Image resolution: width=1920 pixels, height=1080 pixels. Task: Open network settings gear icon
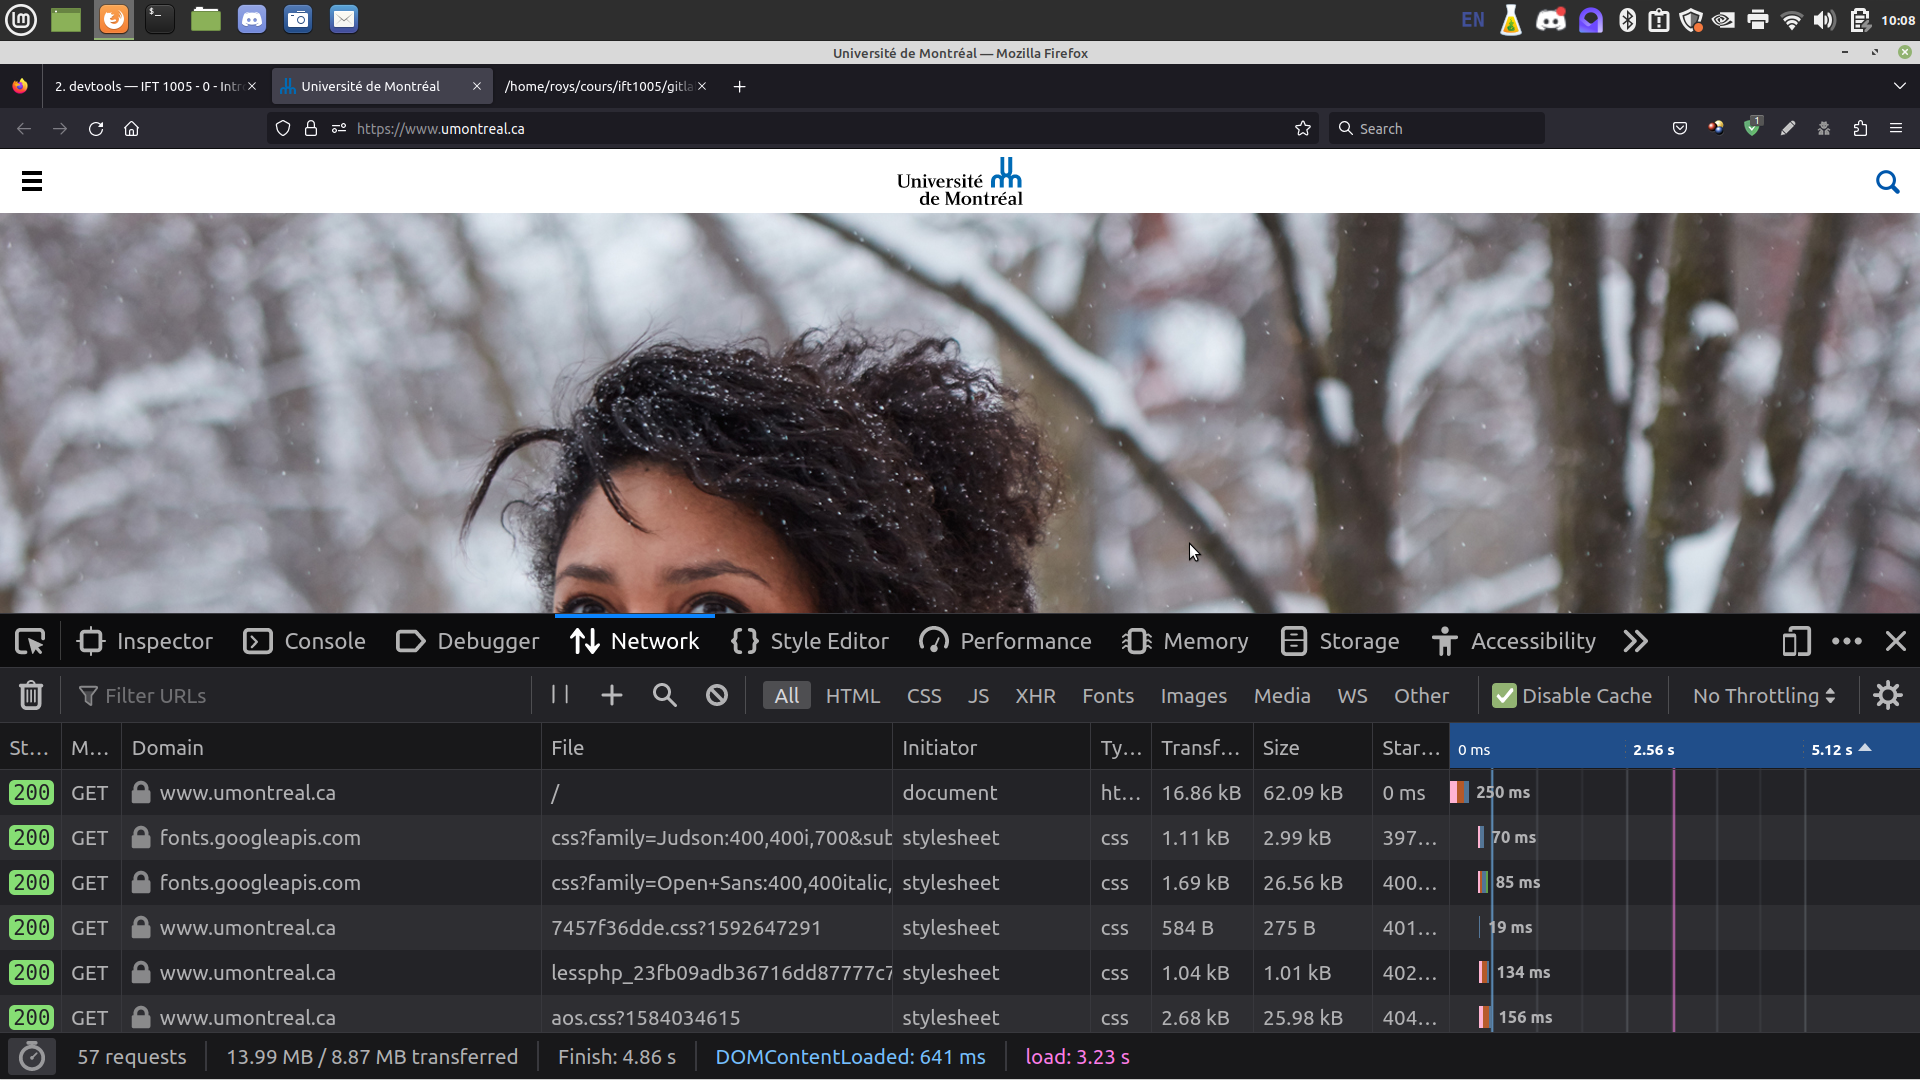pos(1887,696)
